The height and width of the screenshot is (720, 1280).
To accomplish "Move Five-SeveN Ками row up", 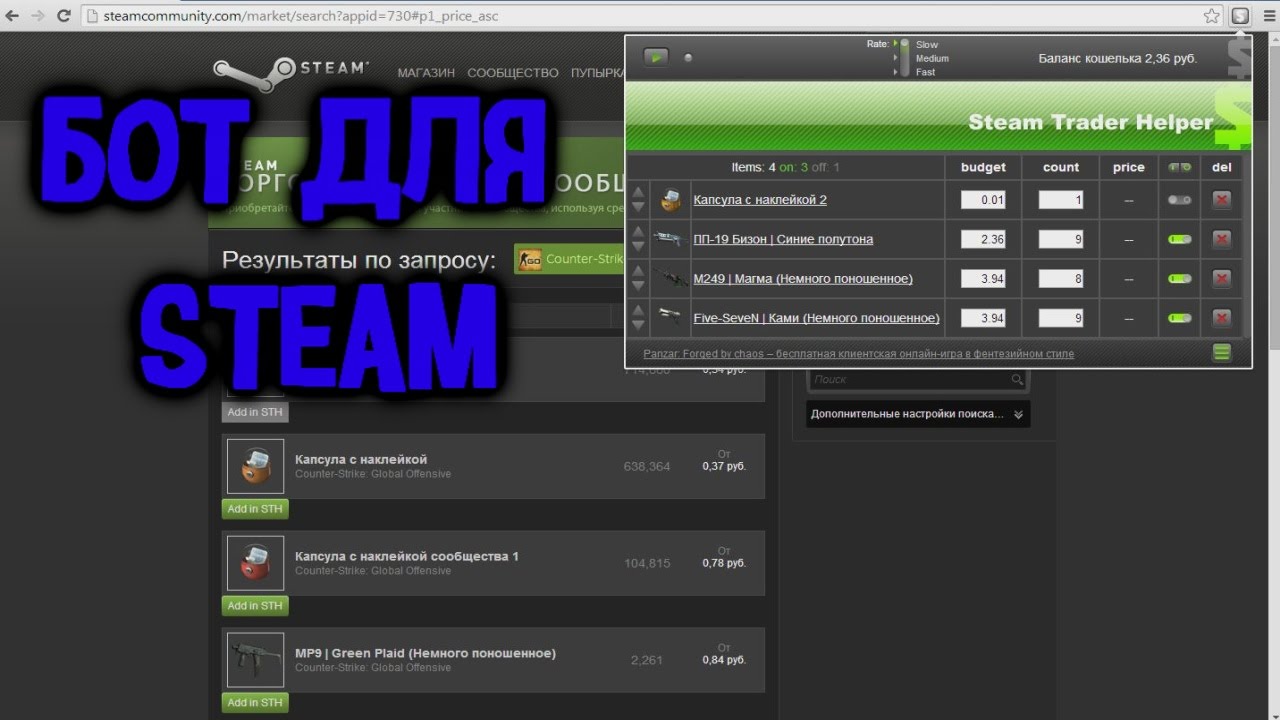I will [x=638, y=310].
